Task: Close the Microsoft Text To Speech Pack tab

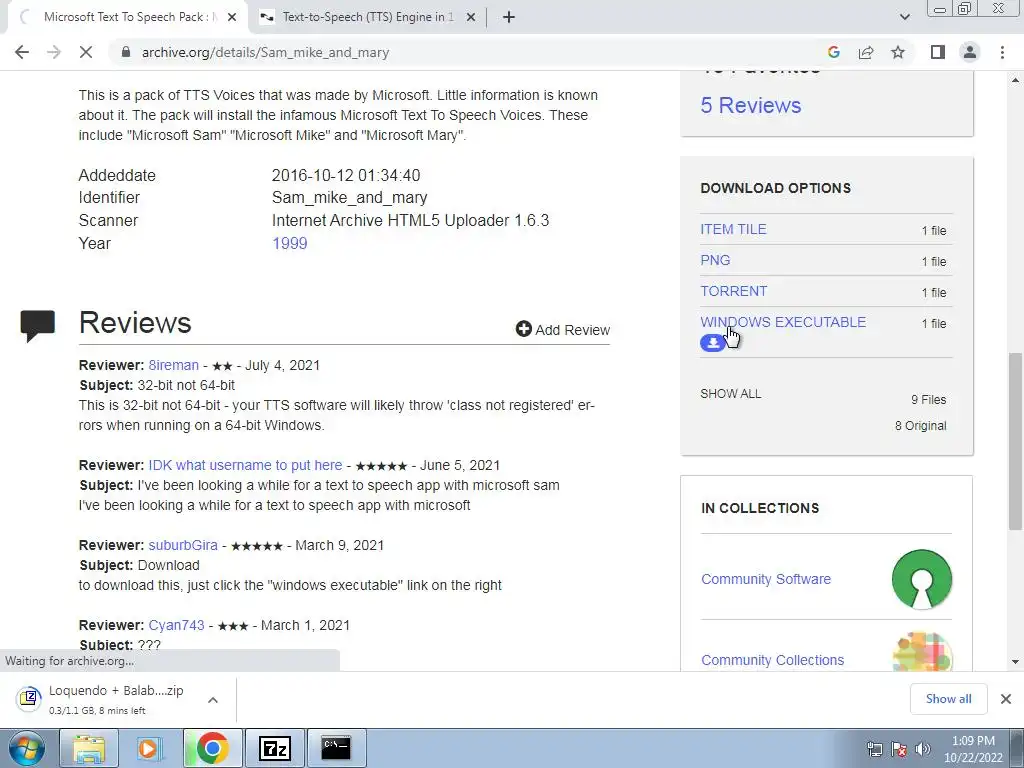Action: click(232, 17)
